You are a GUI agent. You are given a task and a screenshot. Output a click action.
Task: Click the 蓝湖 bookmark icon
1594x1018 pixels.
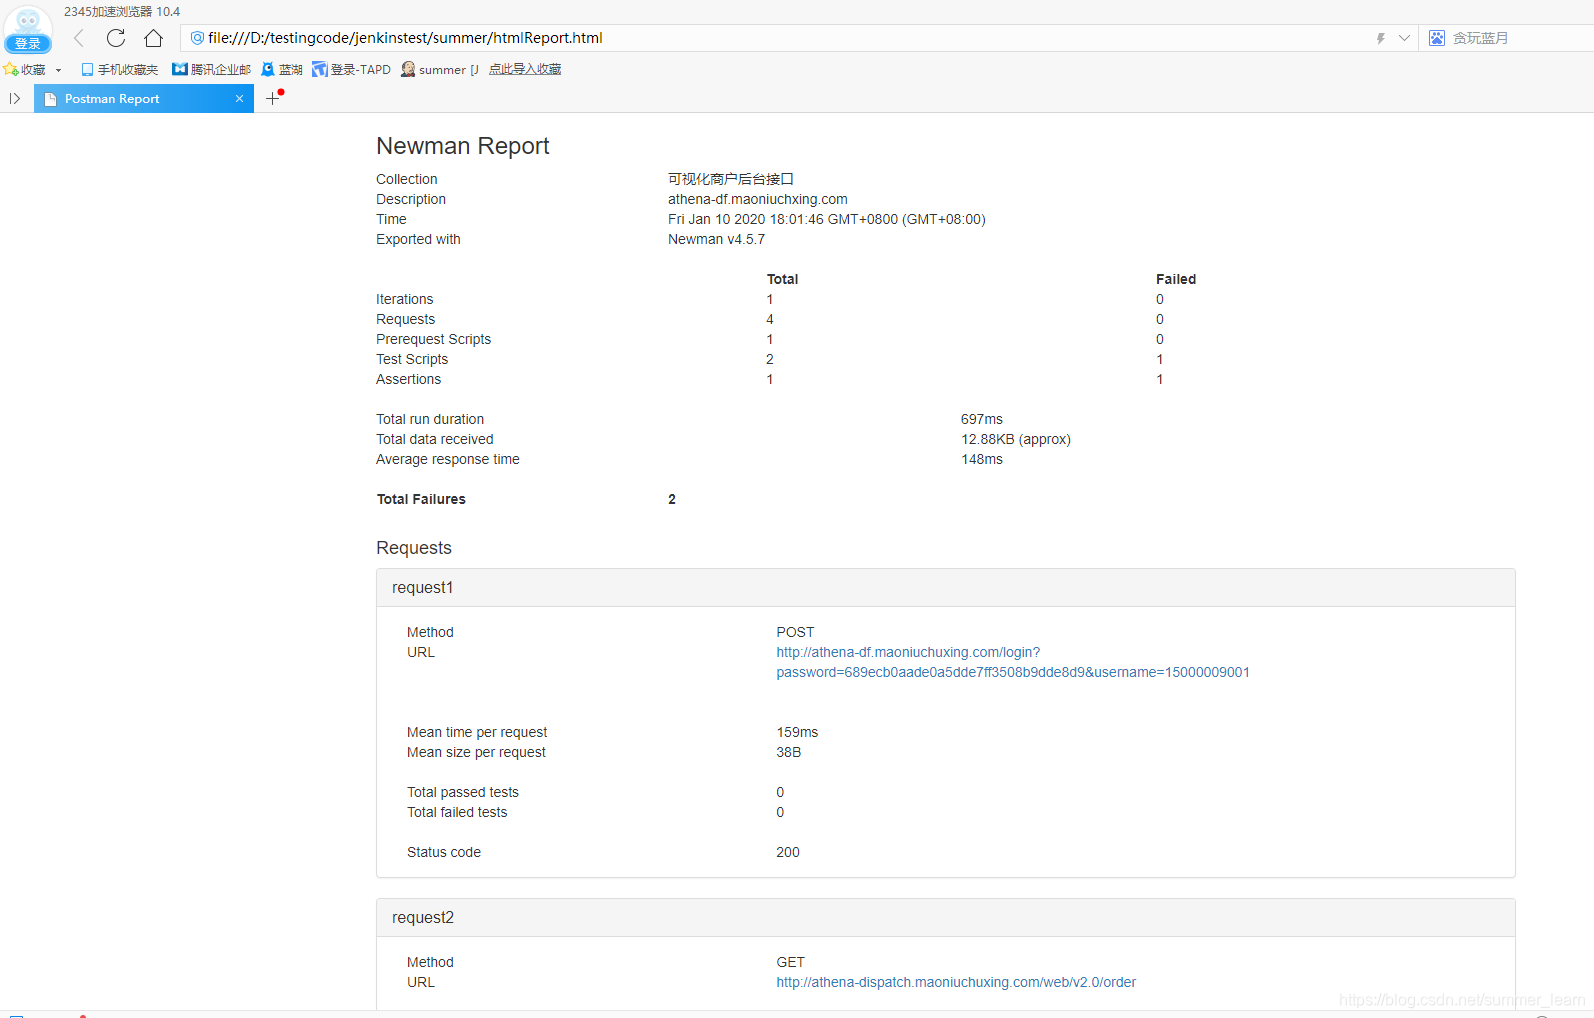tap(268, 69)
